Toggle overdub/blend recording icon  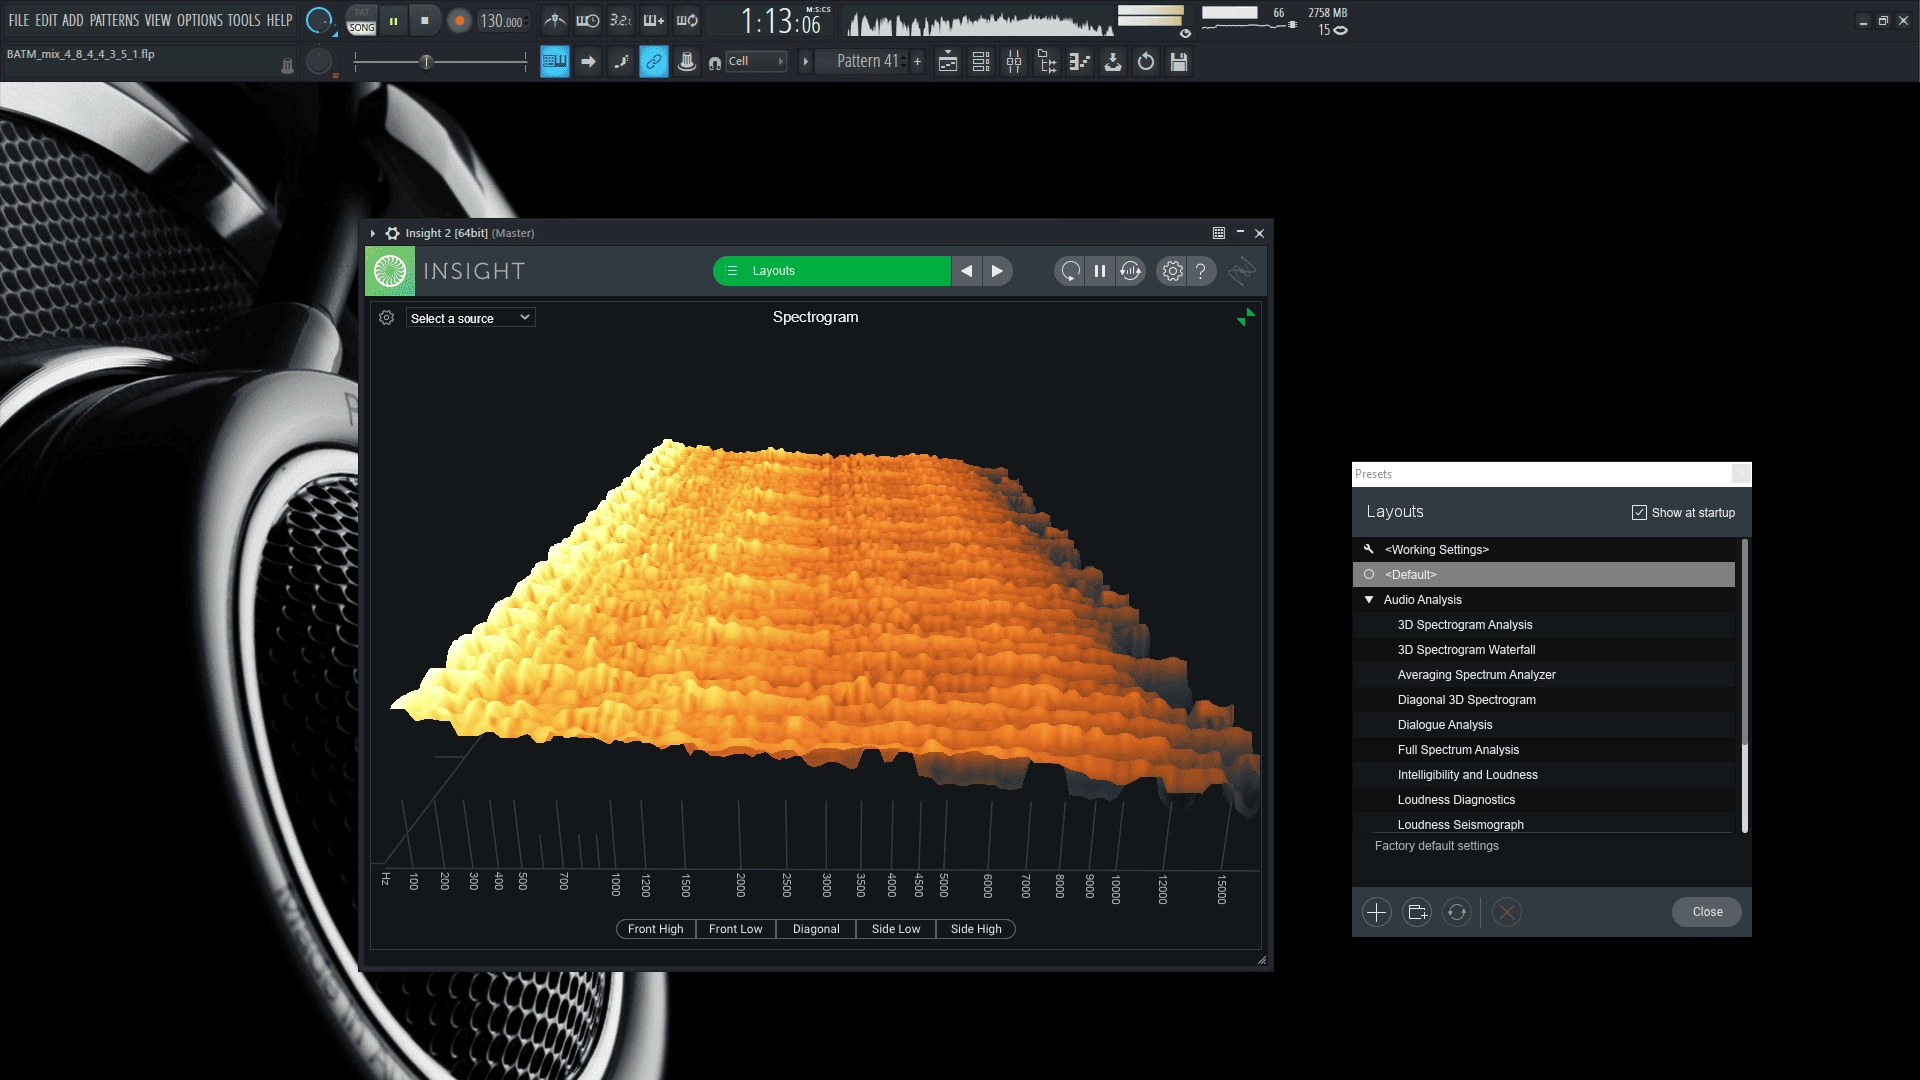(x=654, y=20)
